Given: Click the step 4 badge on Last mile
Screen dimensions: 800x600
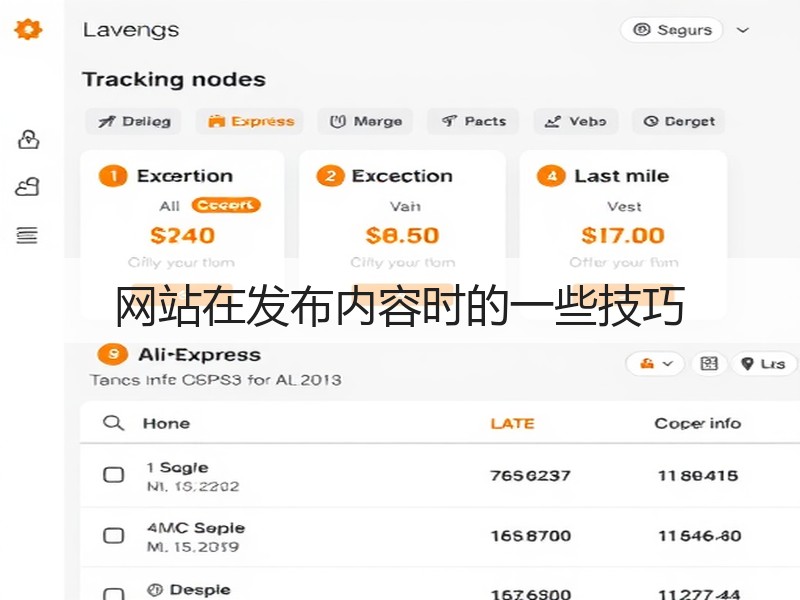Looking at the screenshot, I should [551, 177].
